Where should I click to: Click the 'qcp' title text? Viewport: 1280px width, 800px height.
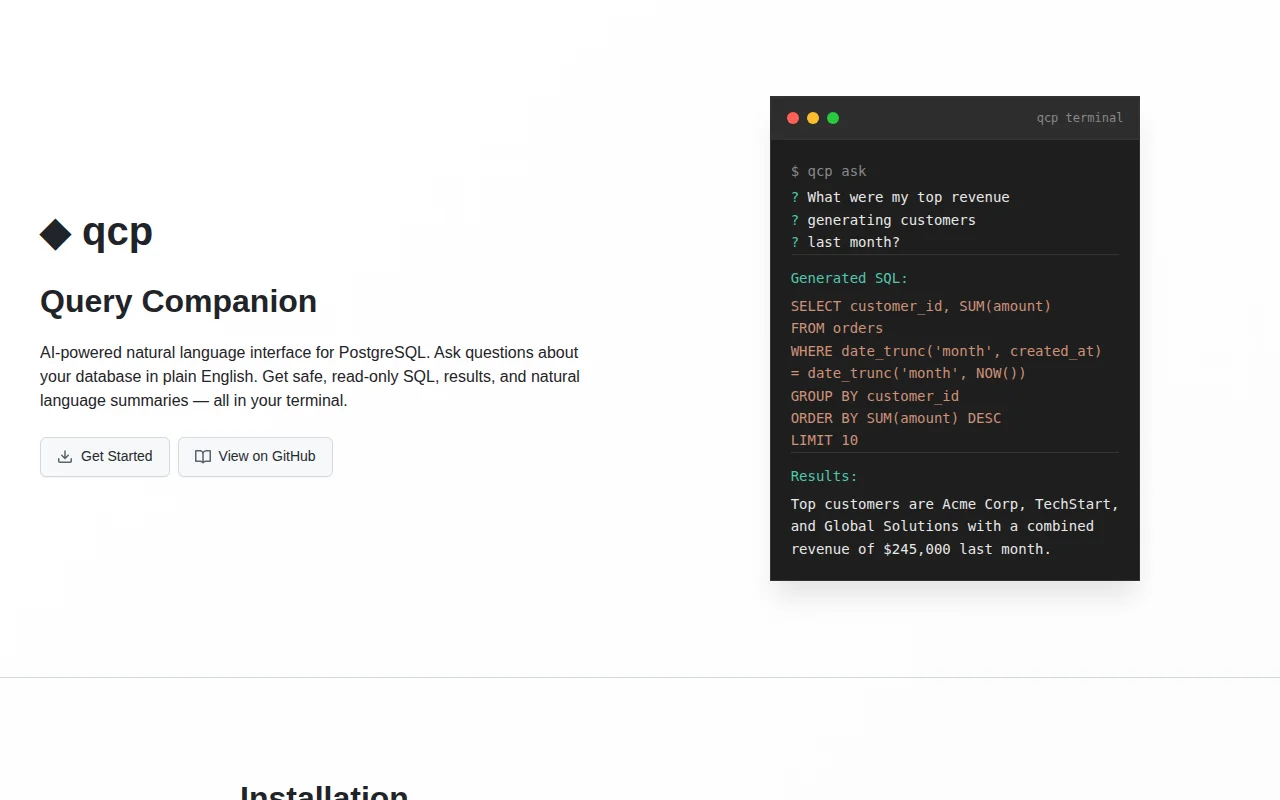tap(117, 232)
